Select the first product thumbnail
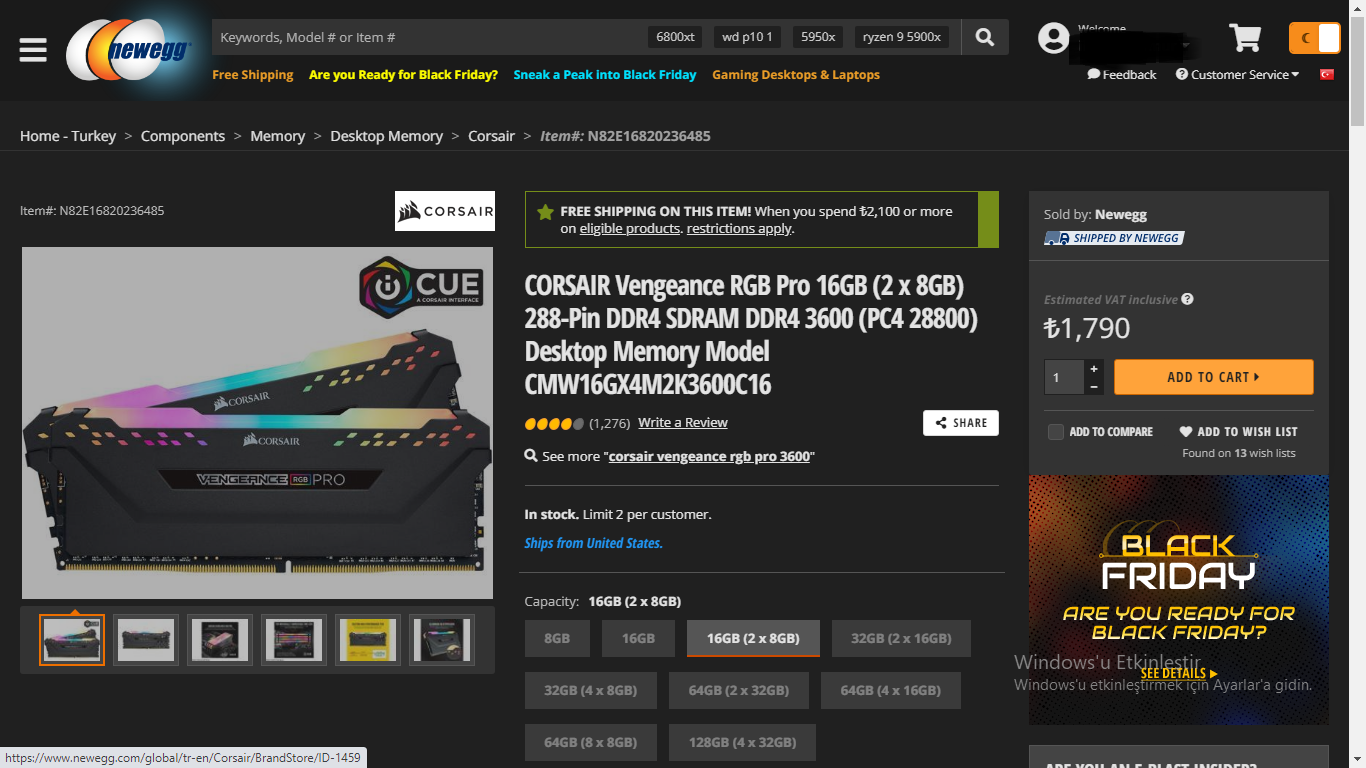This screenshot has height=768, width=1366. tap(72, 640)
